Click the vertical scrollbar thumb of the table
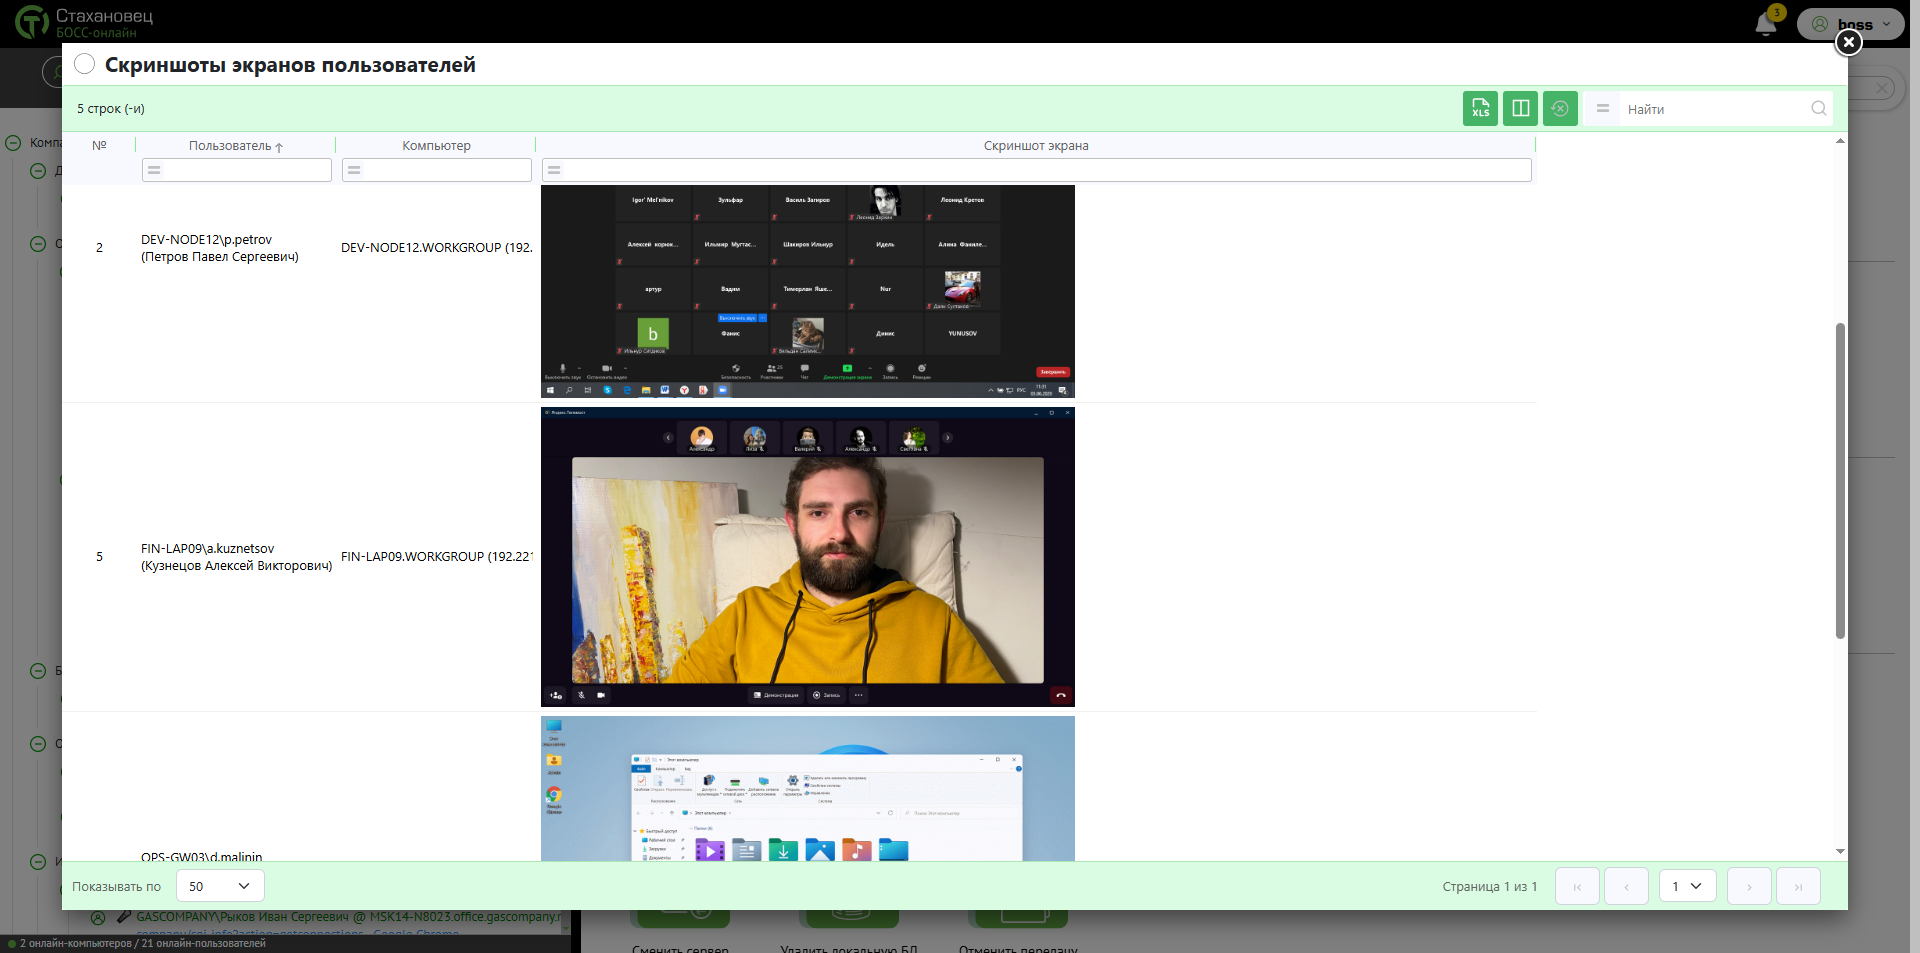Screen dimensions: 1920x953 coord(1840,480)
